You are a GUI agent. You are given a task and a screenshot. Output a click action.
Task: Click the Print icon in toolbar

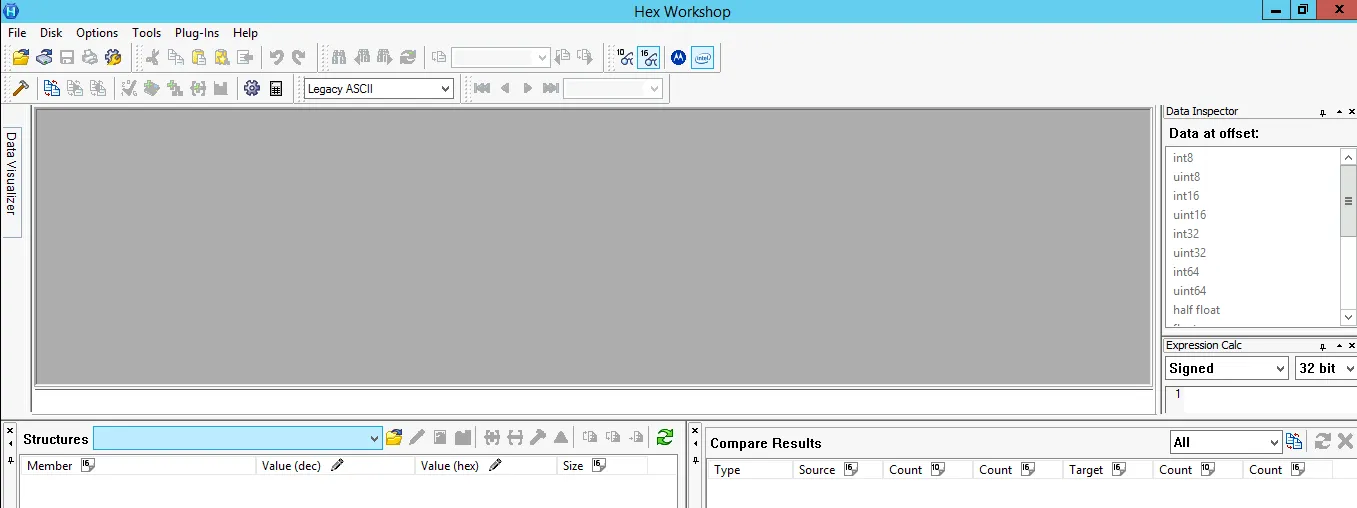pyautogui.click(x=90, y=57)
